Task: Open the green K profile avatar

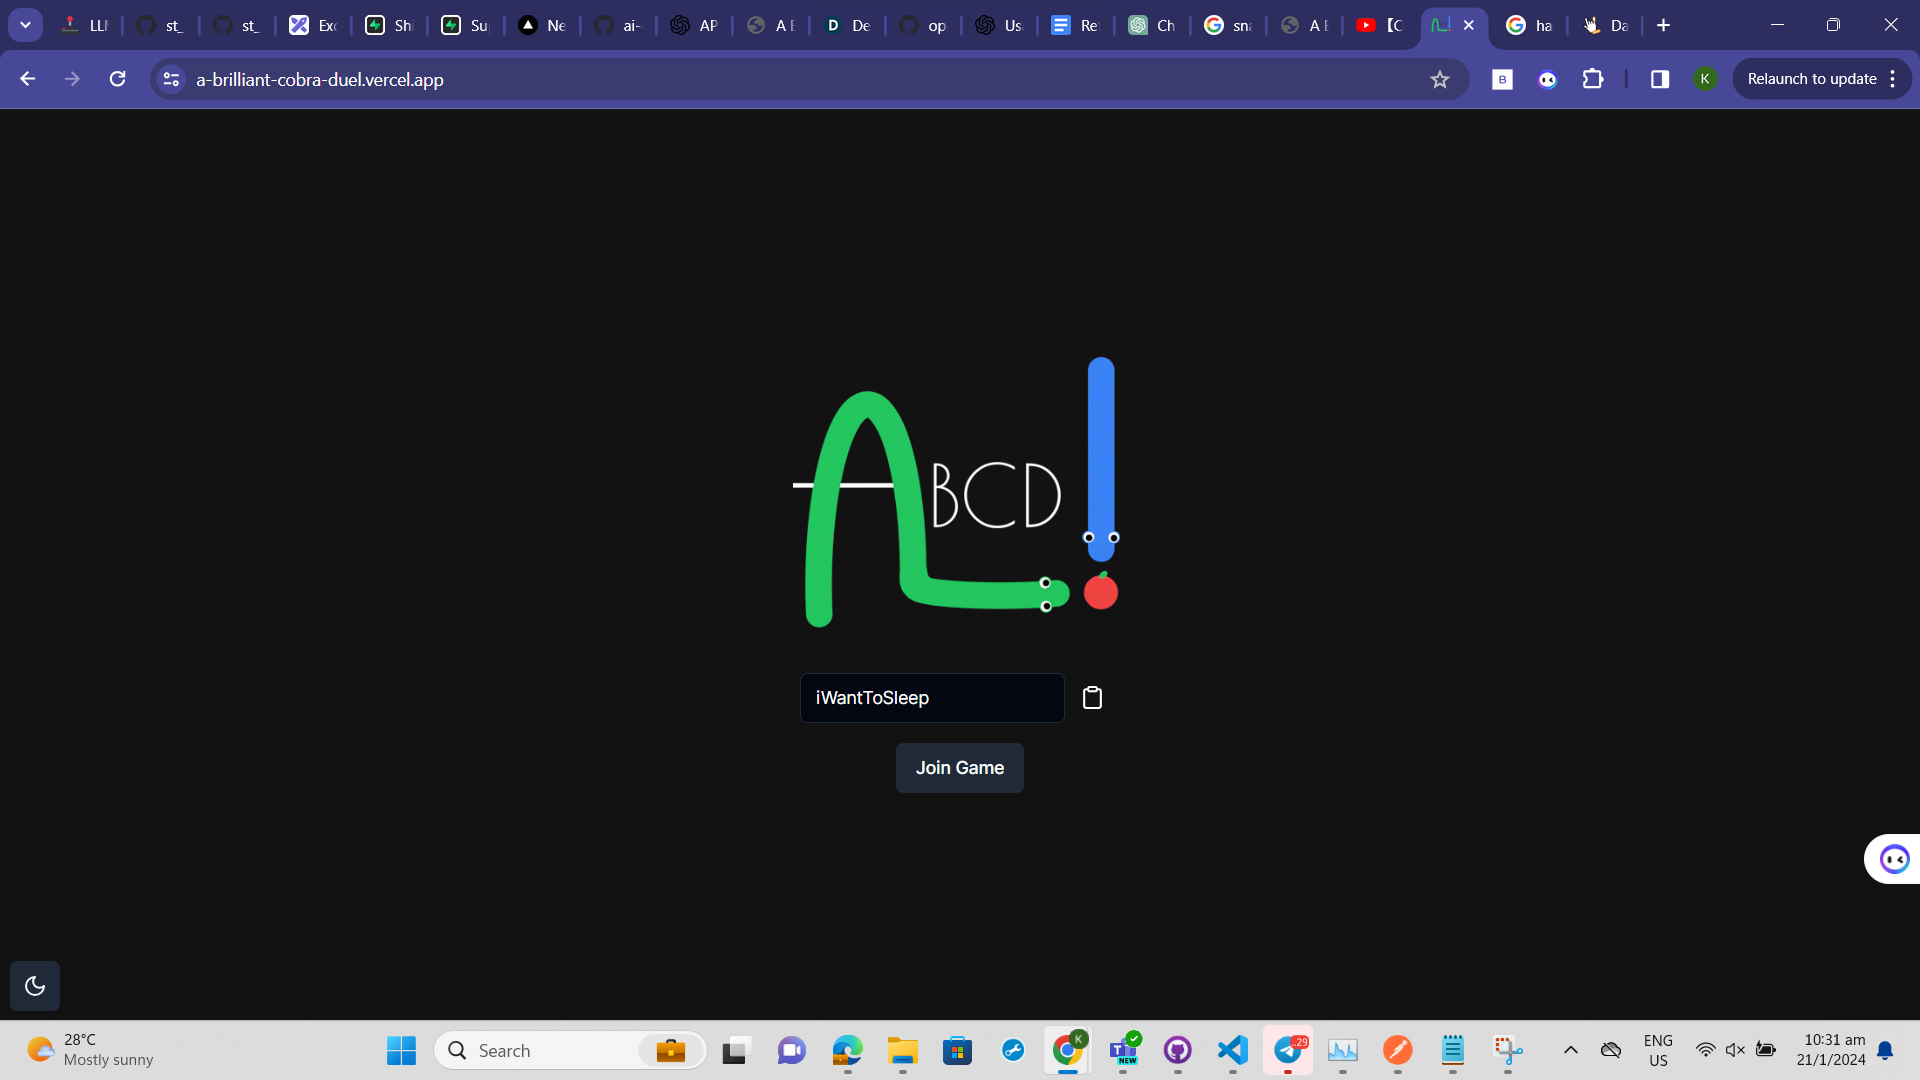Action: tap(1705, 79)
